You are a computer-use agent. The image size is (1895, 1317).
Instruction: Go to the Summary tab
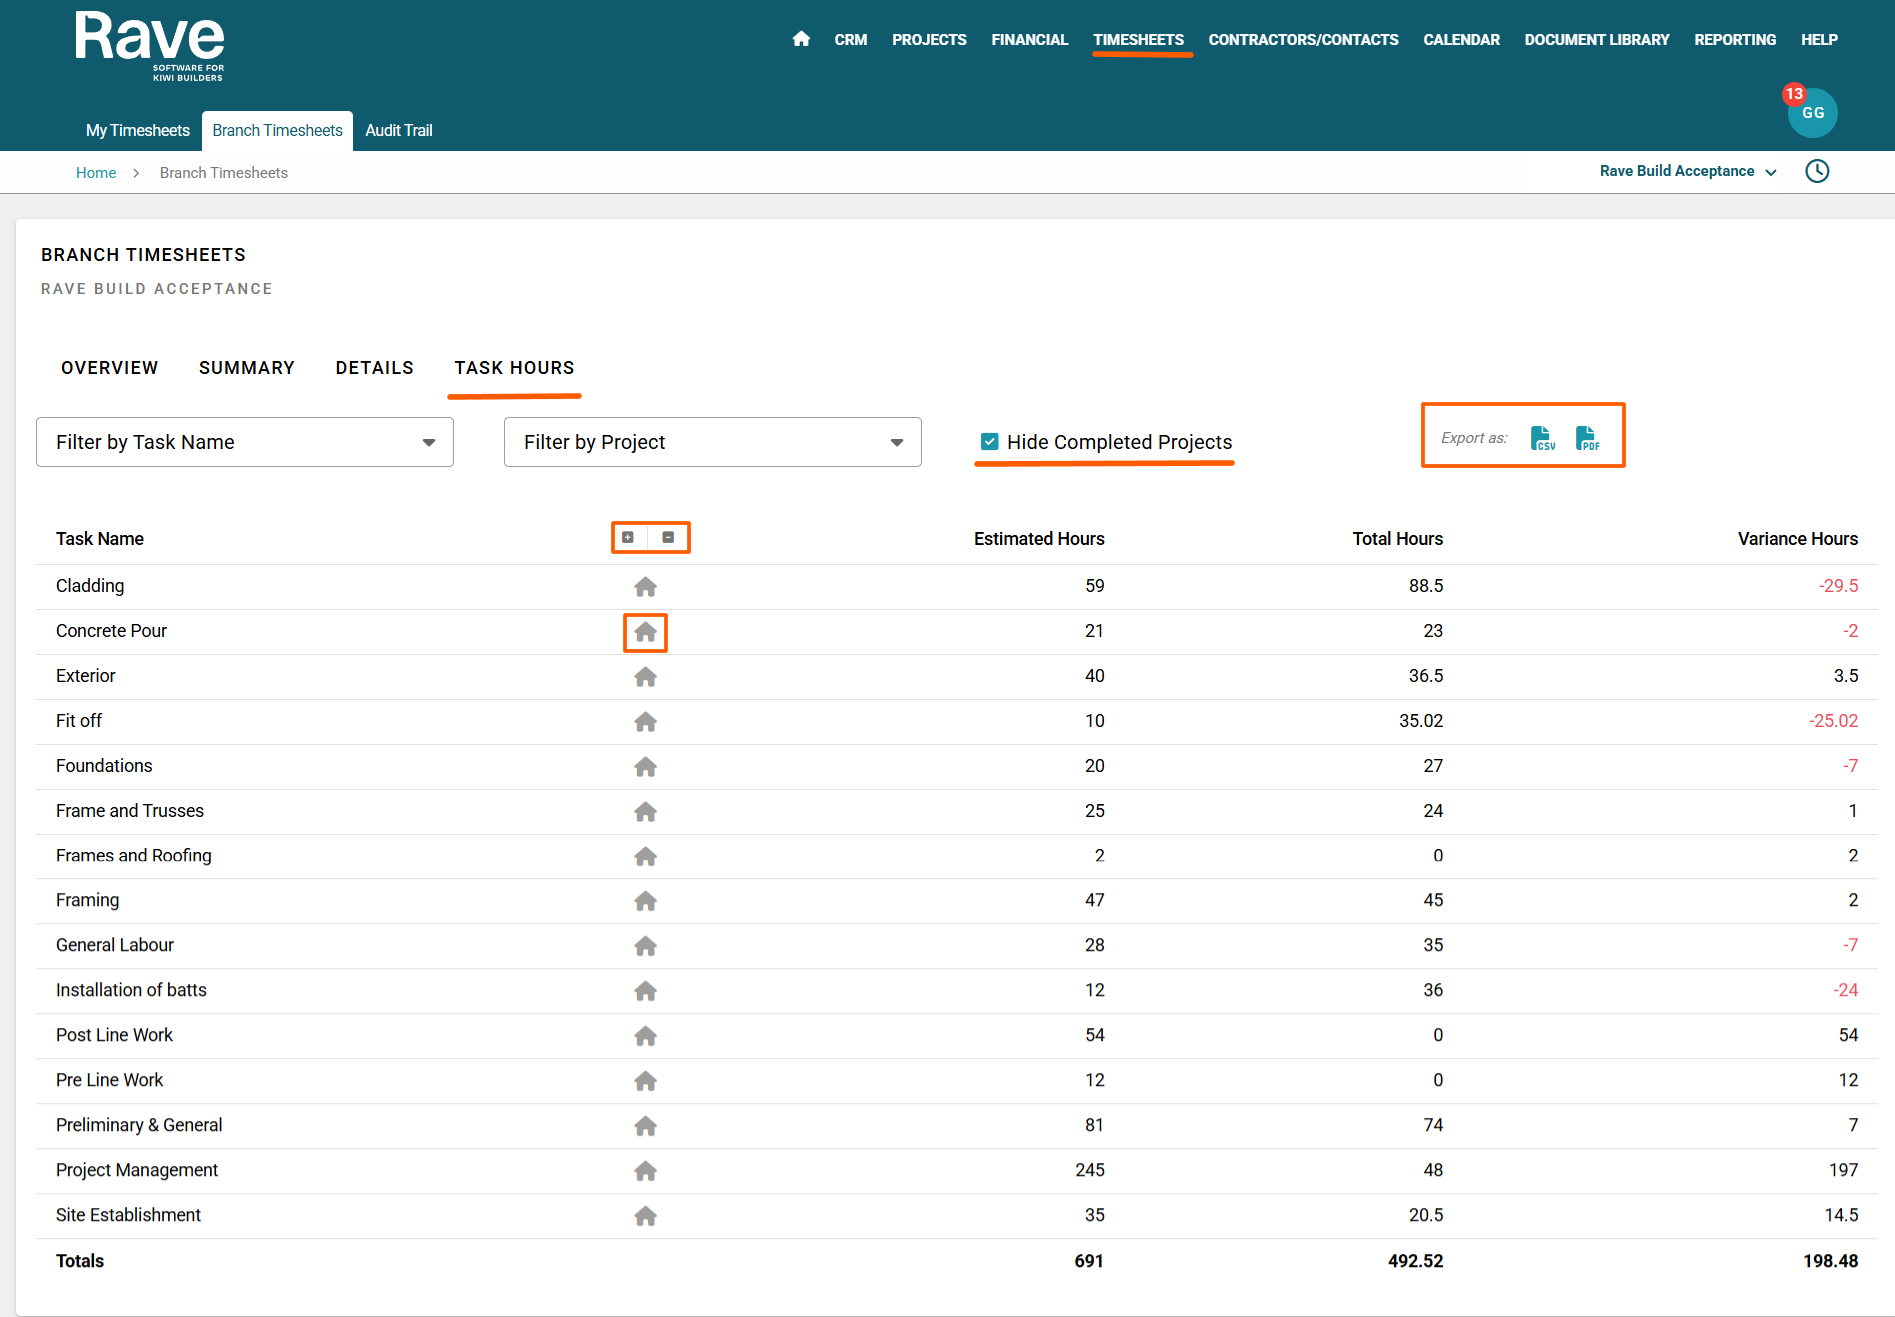[246, 368]
